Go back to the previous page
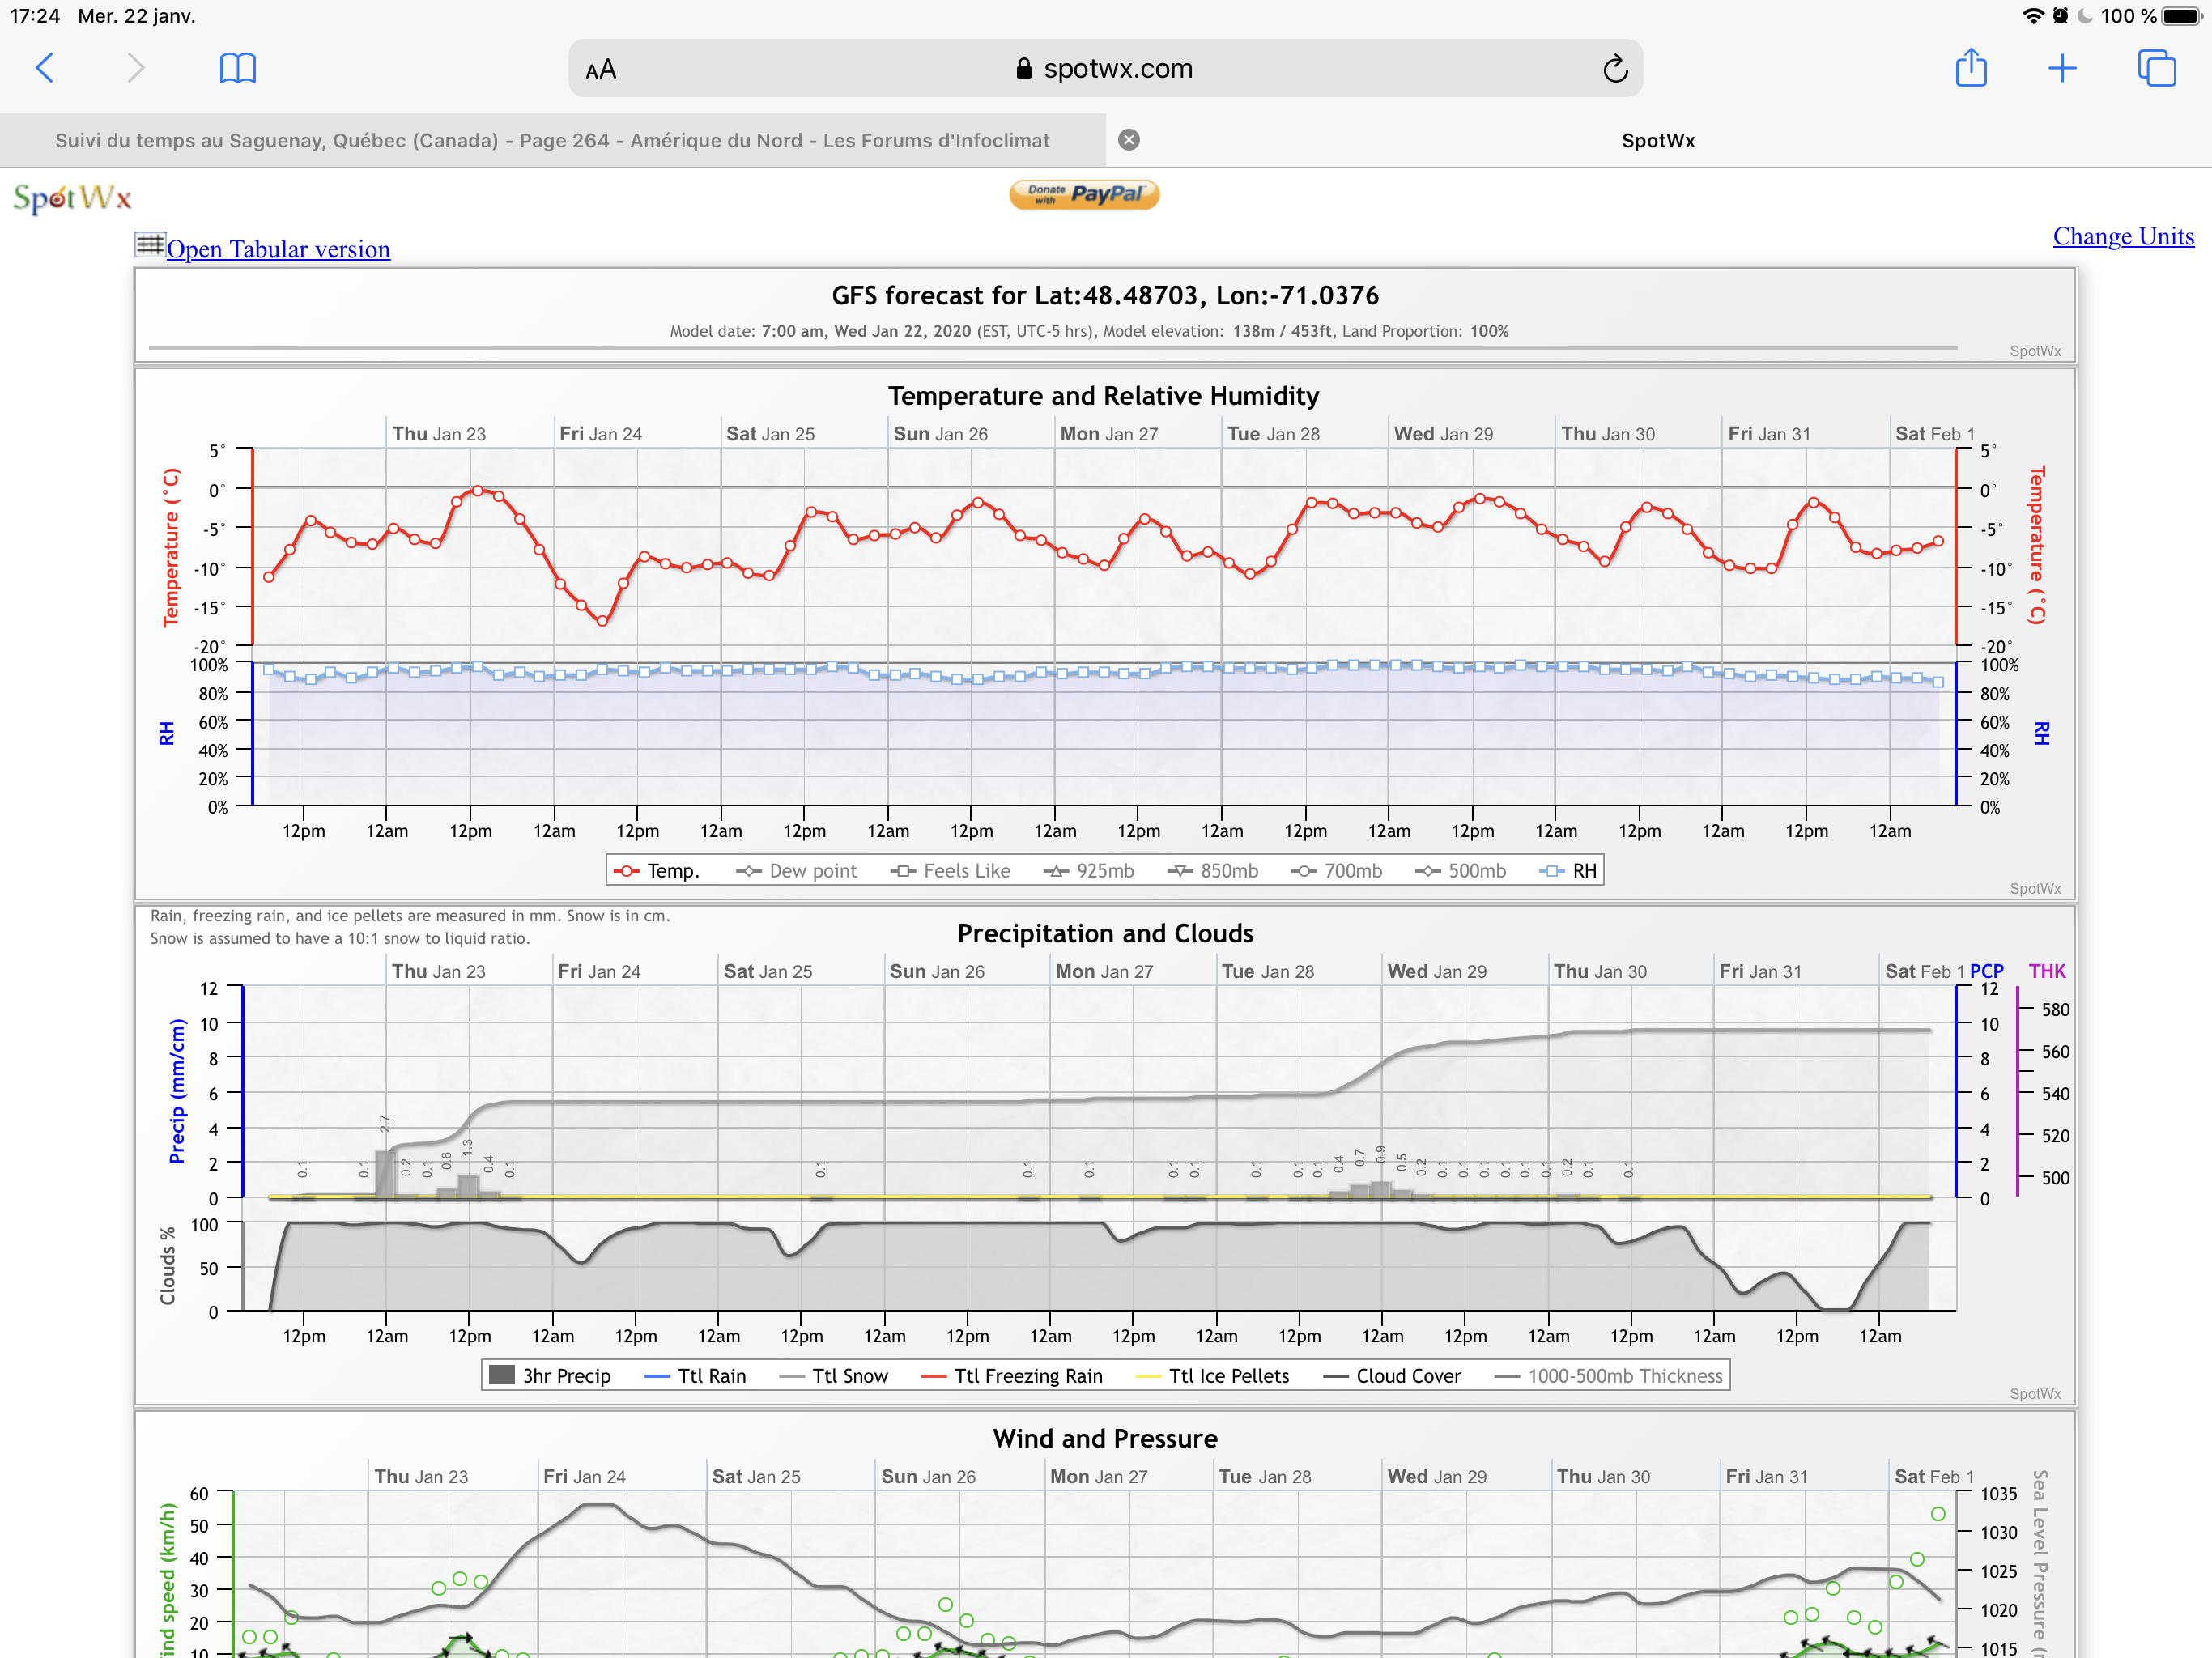2212x1658 pixels. click(x=45, y=68)
